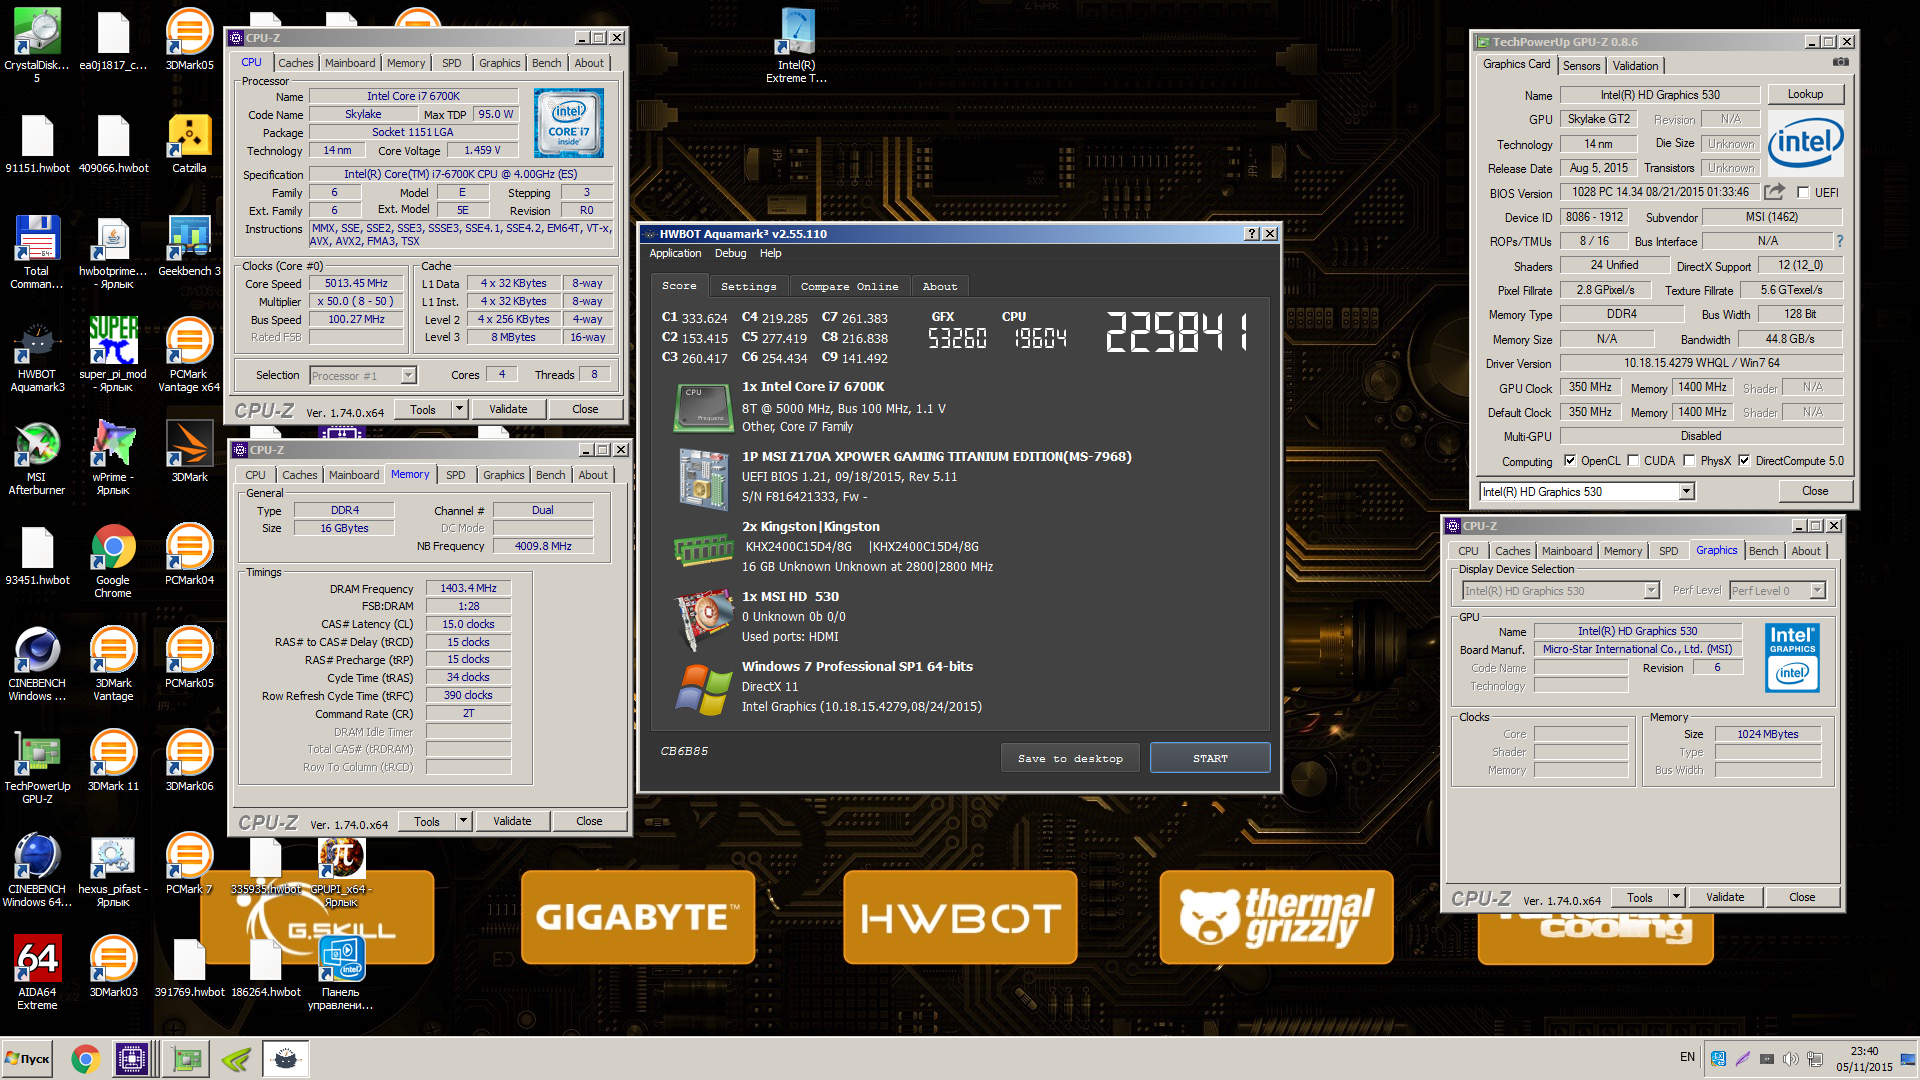Toggle the UEFI checkbox in GPU-Z

click(1803, 193)
